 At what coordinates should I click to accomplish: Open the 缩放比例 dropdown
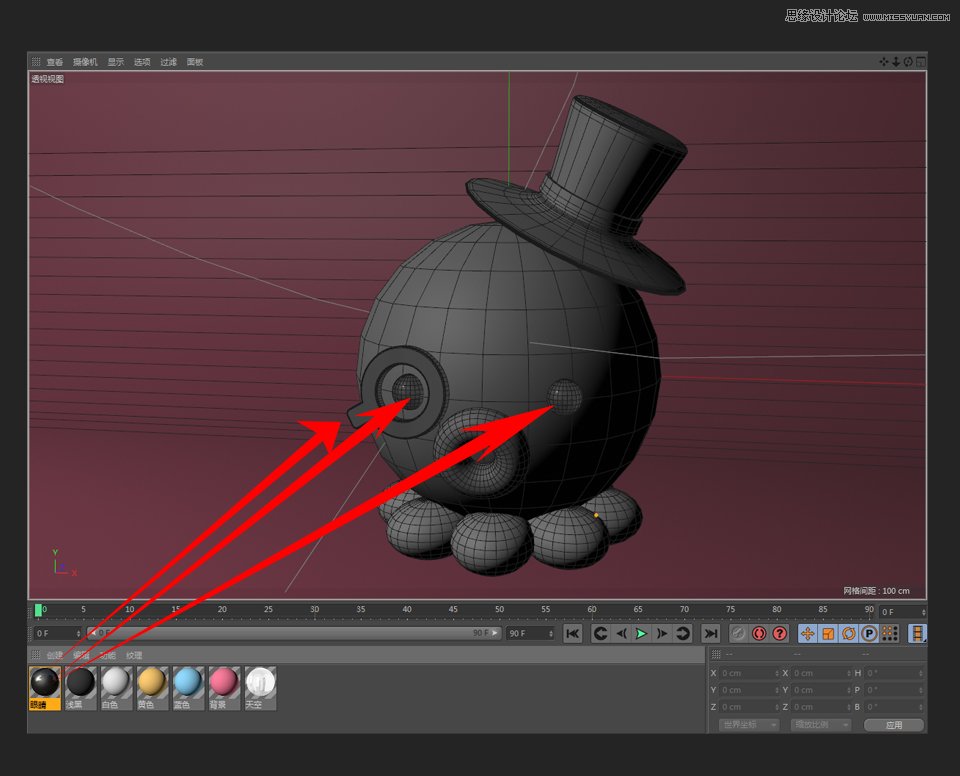821,724
